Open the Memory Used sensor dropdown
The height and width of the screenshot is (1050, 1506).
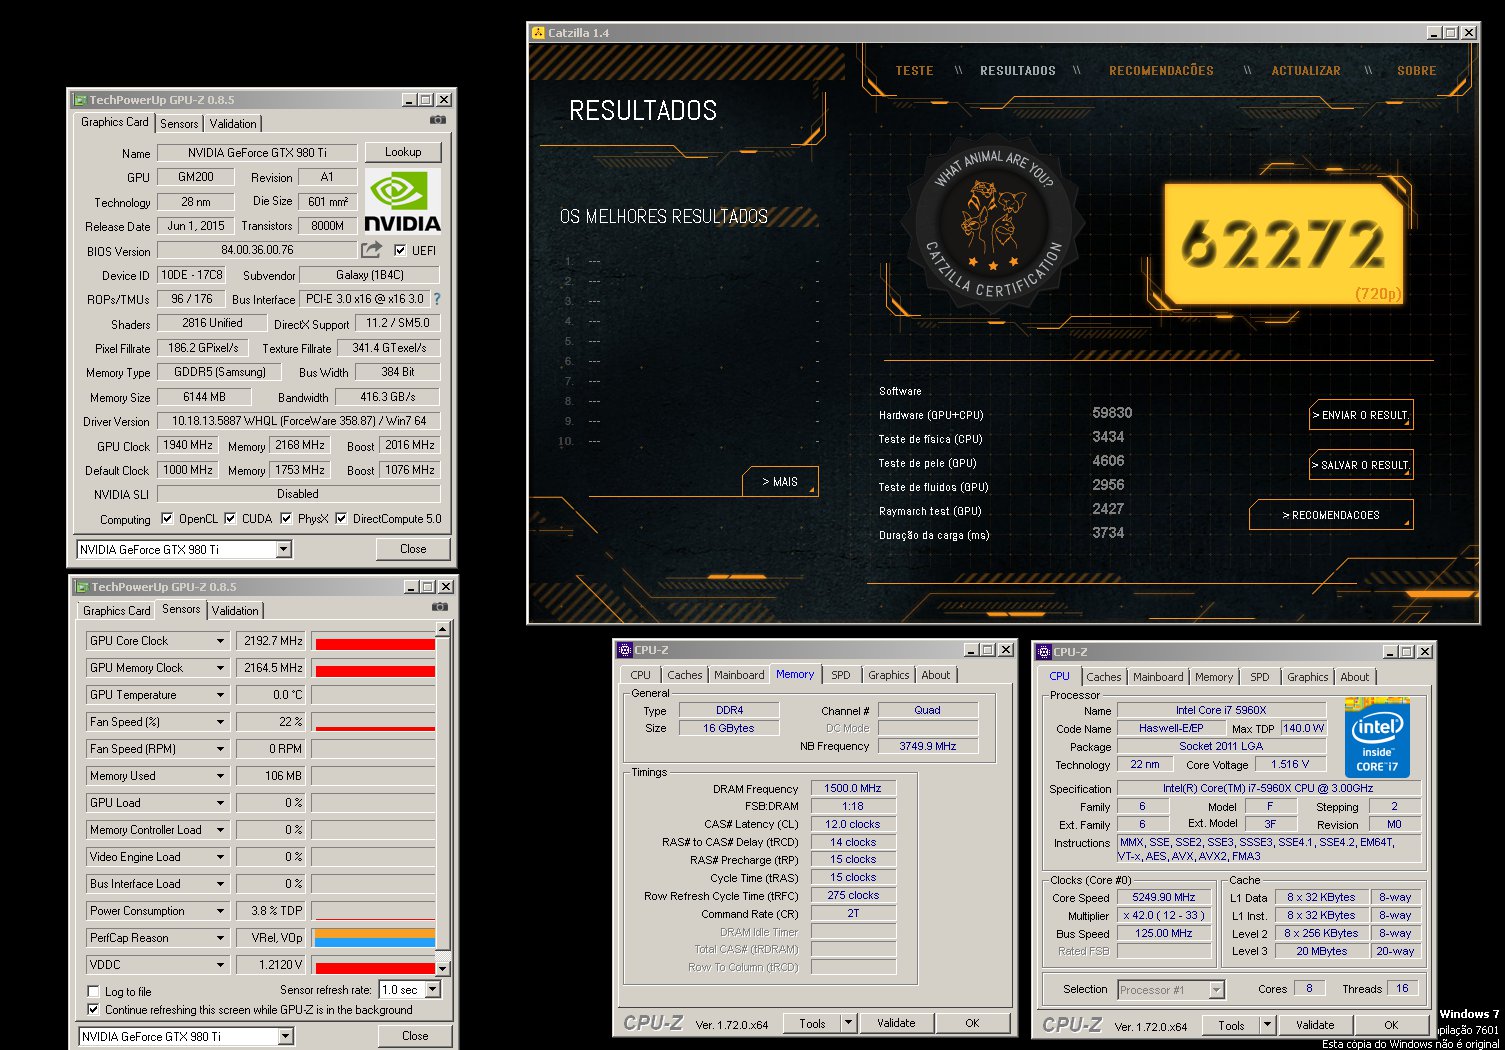pyautogui.click(x=220, y=776)
